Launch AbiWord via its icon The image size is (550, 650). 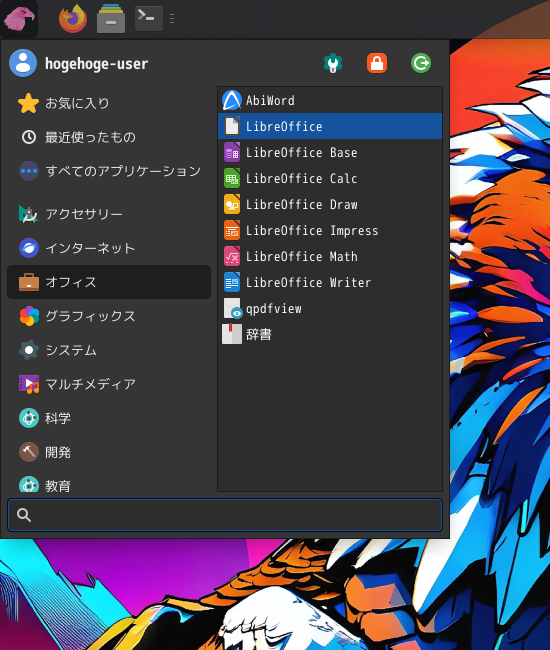232,100
